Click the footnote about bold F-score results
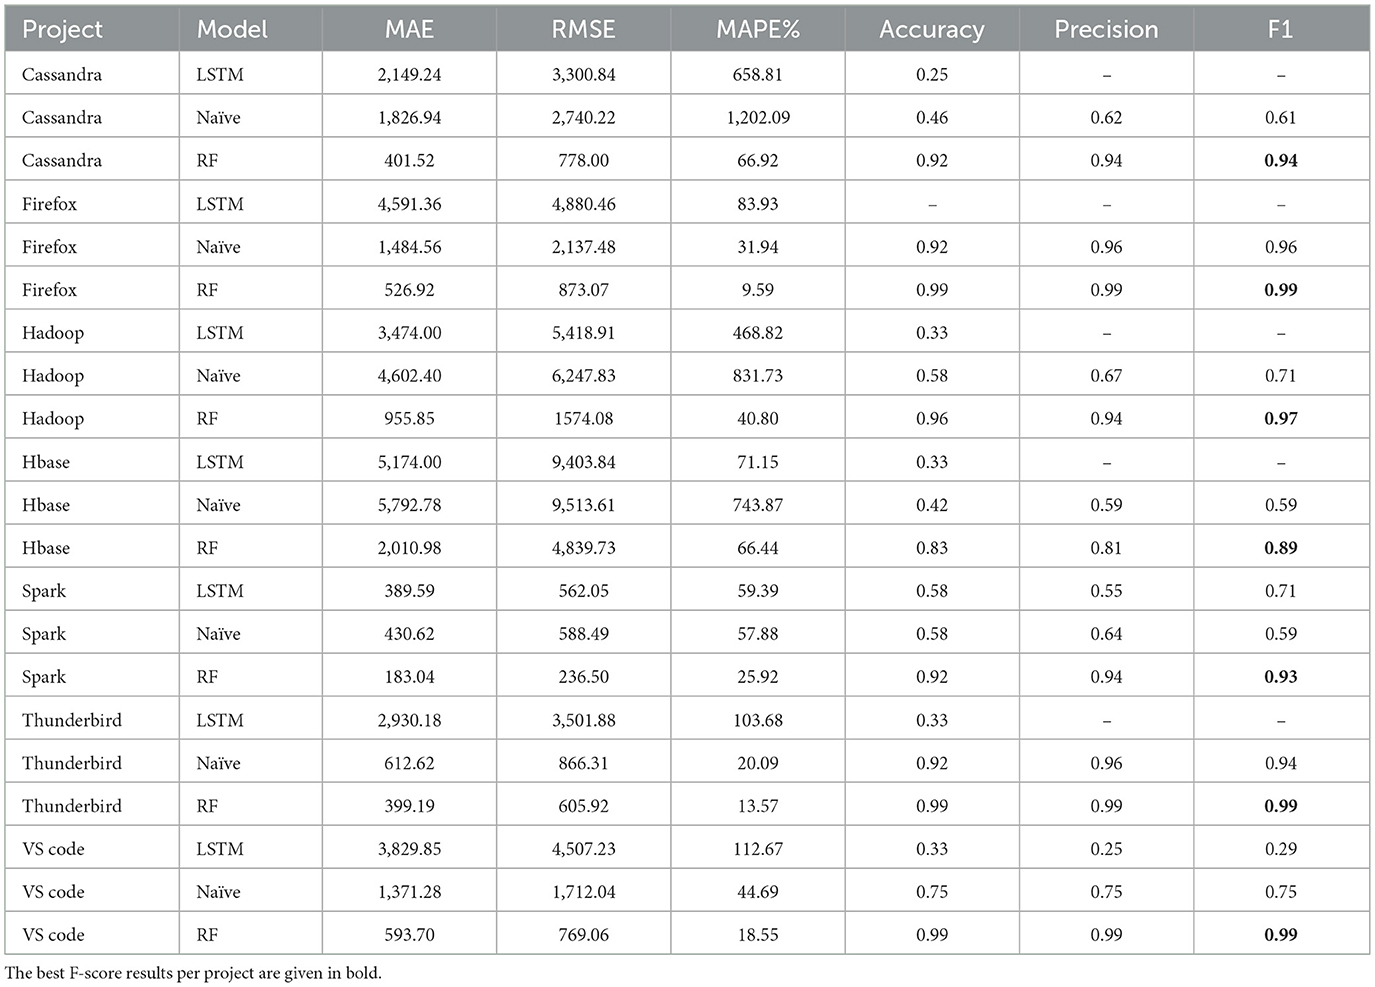 [x=193, y=972]
